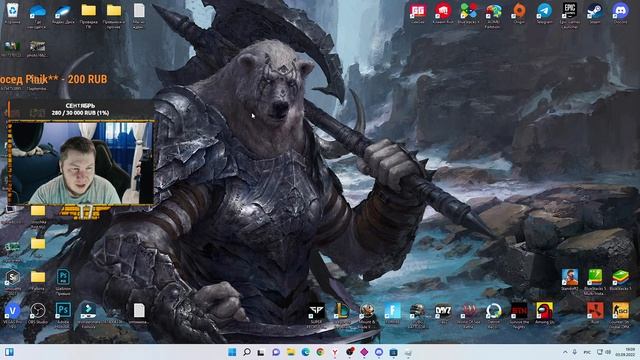Viewport: 640px width, 360px height.
Task: Open network and volume quick settings
Action: click(x=604, y=352)
